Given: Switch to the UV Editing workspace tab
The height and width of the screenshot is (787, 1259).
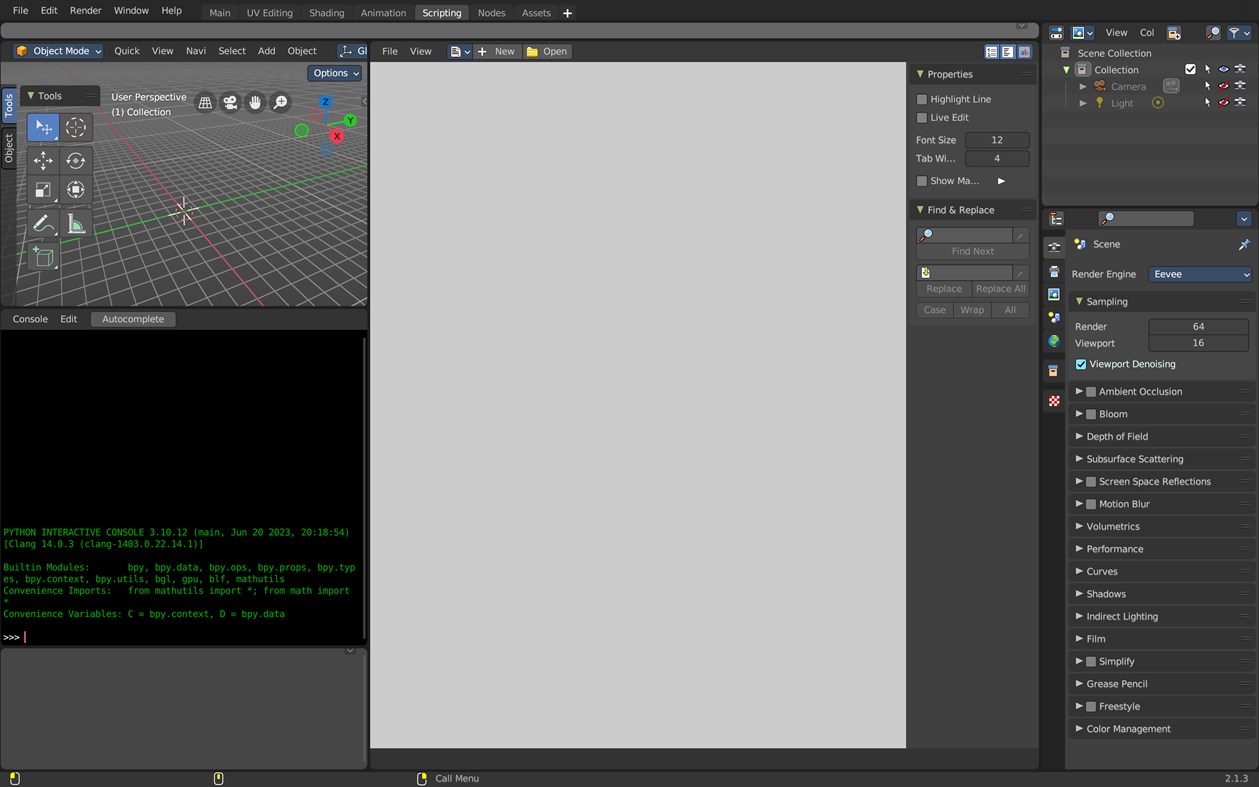Looking at the screenshot, I should point(270,13).
